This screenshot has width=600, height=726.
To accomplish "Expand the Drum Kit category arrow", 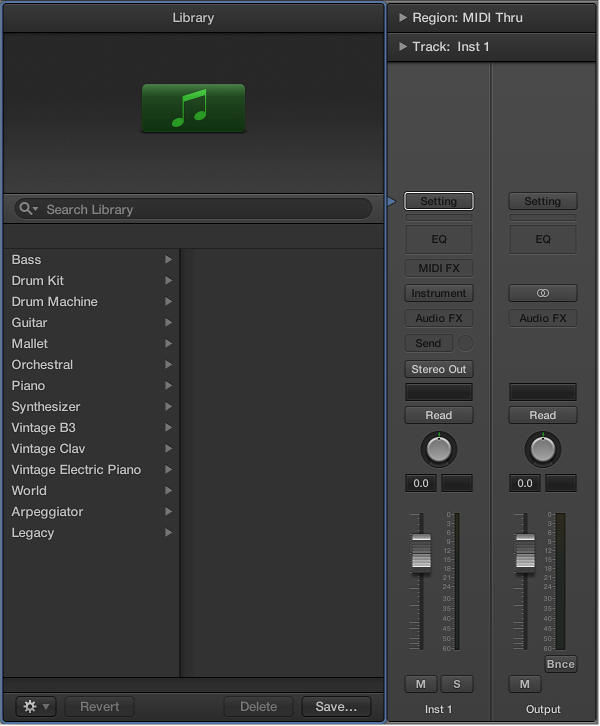I will (x=169, y=281).
